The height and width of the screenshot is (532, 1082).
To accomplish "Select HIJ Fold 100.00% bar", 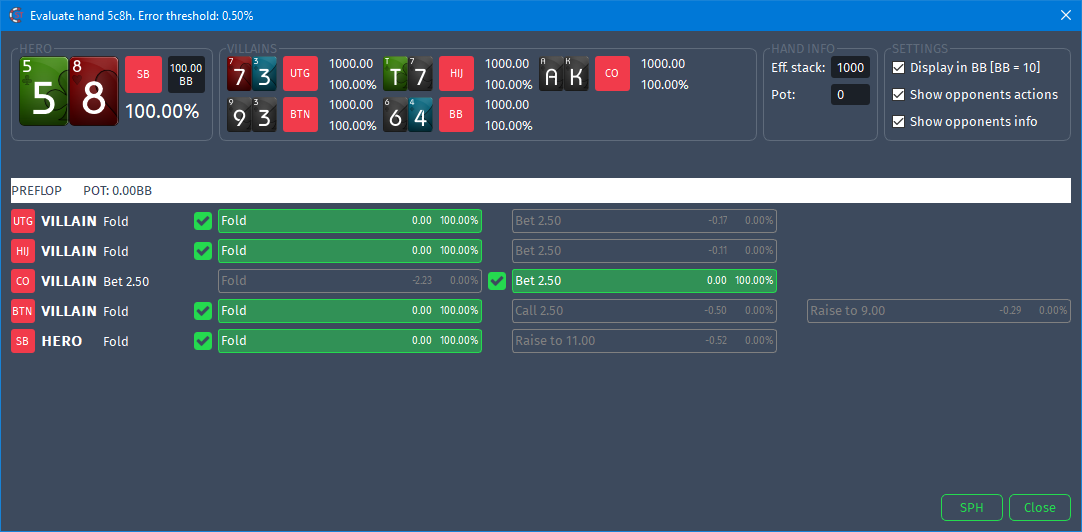I will (350, 250).
